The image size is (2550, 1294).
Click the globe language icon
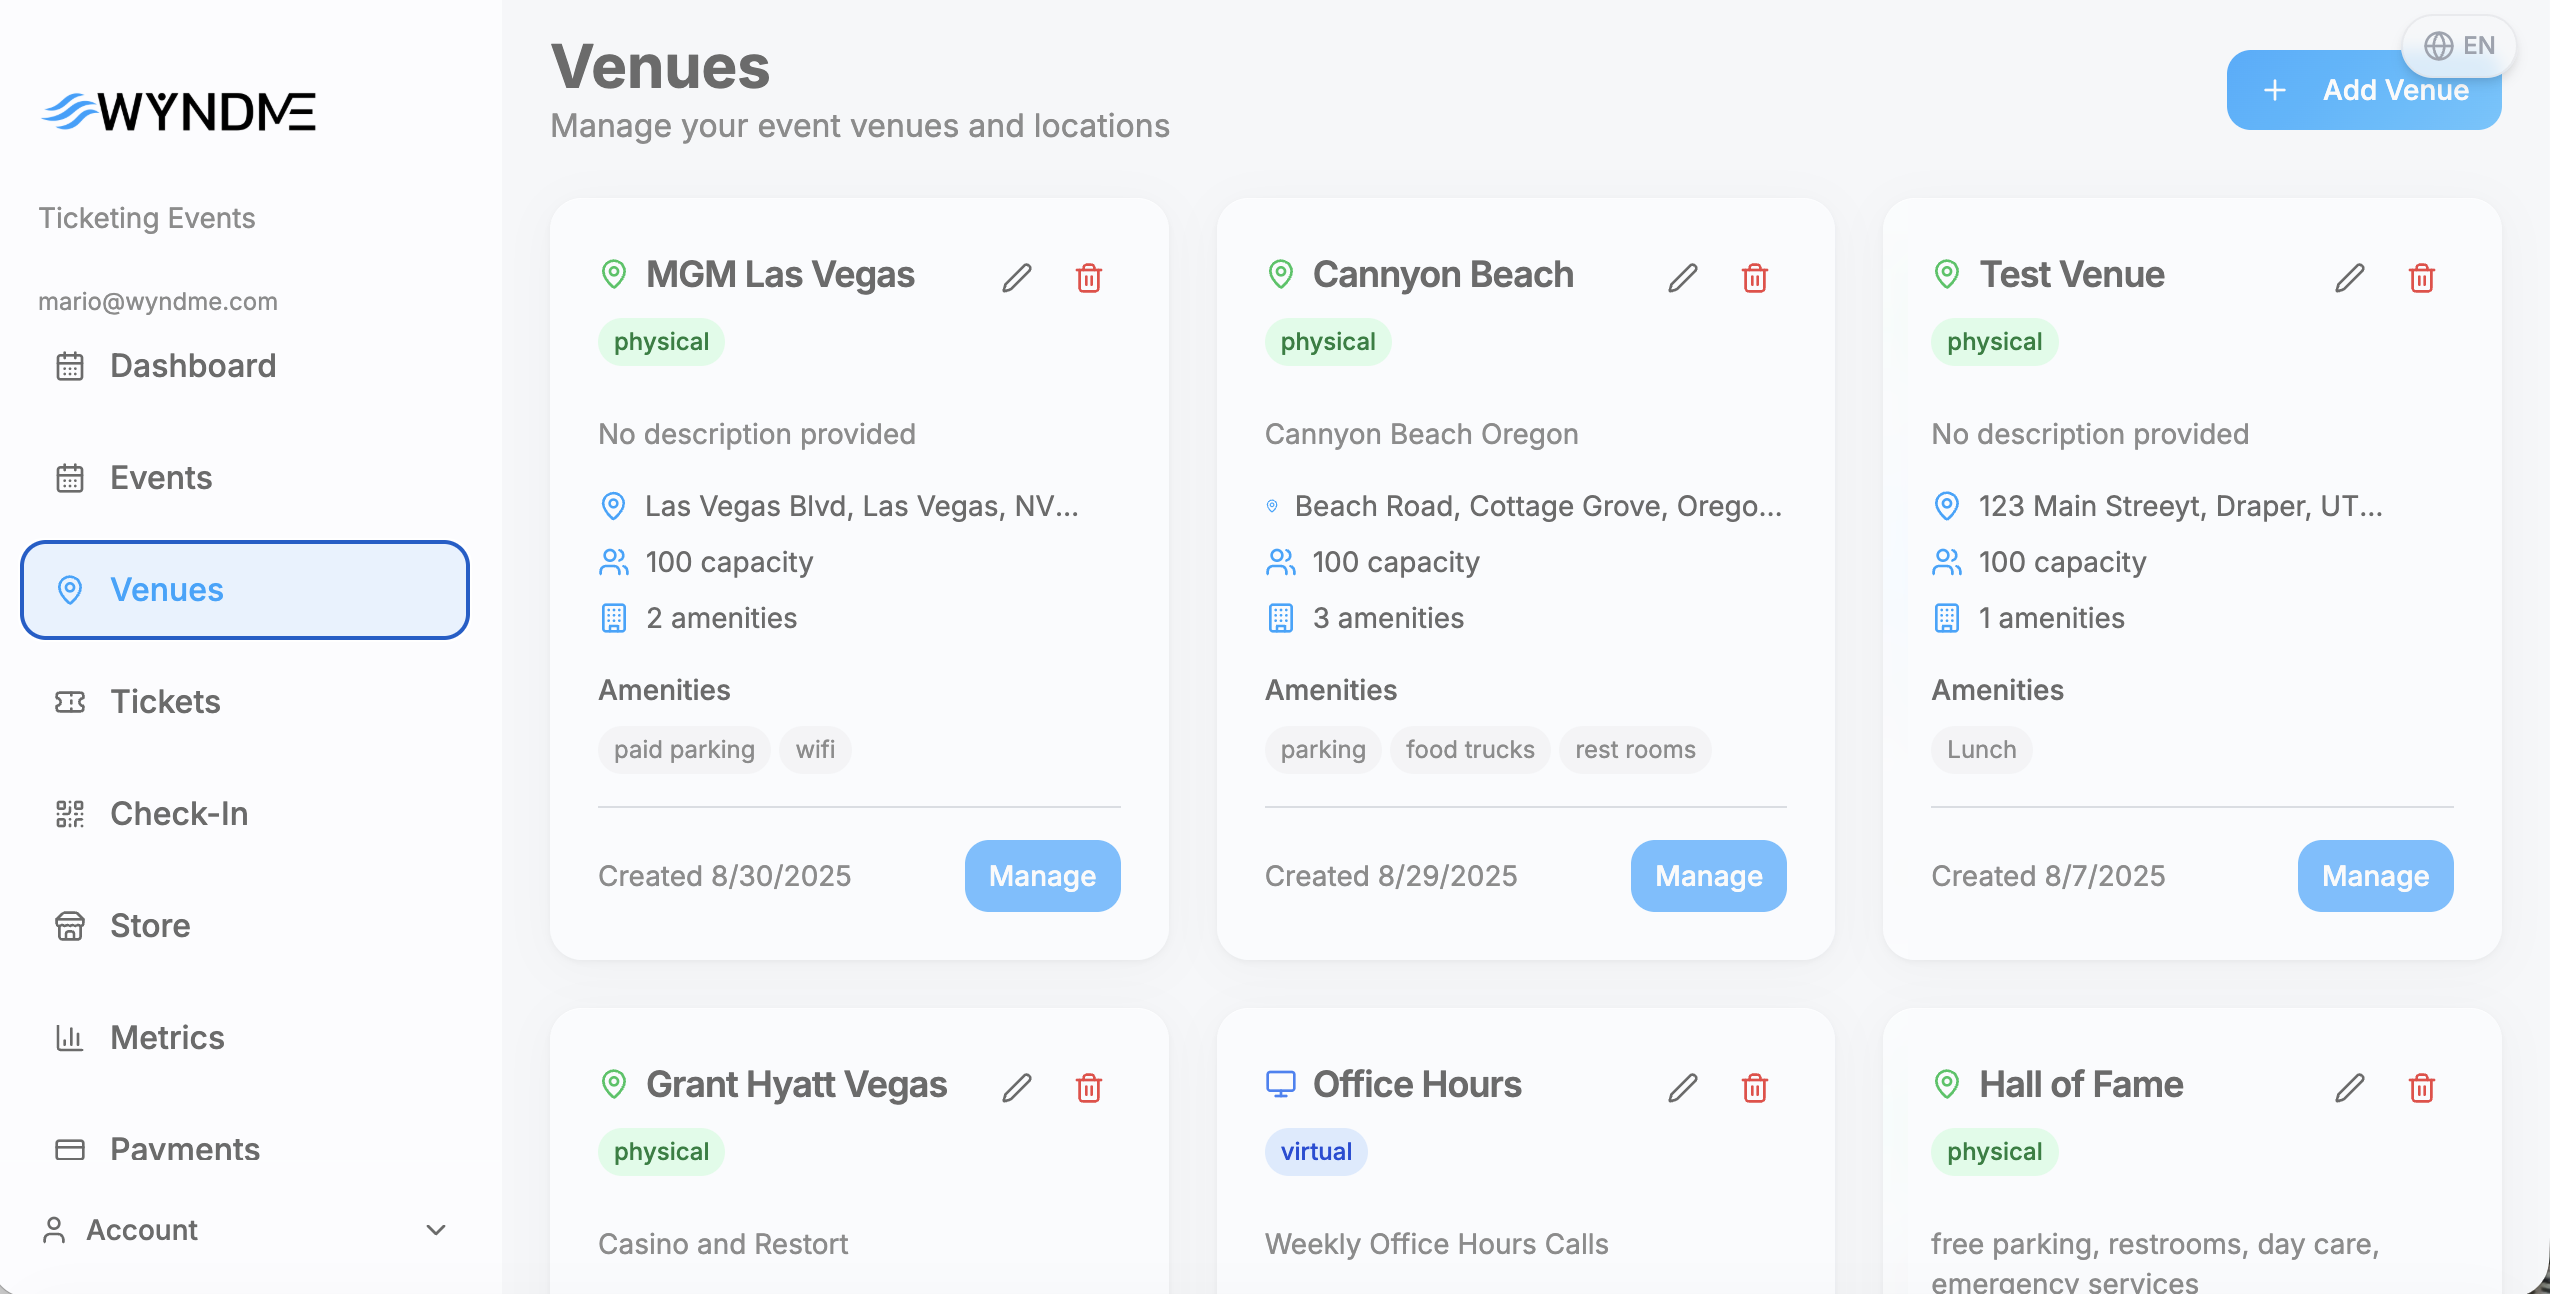tap(2439, 46)
